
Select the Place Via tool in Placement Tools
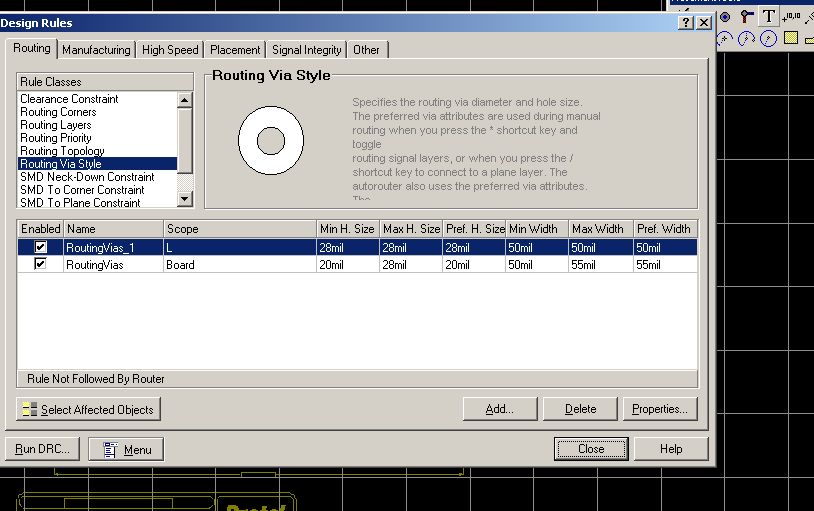pos(747,17)
